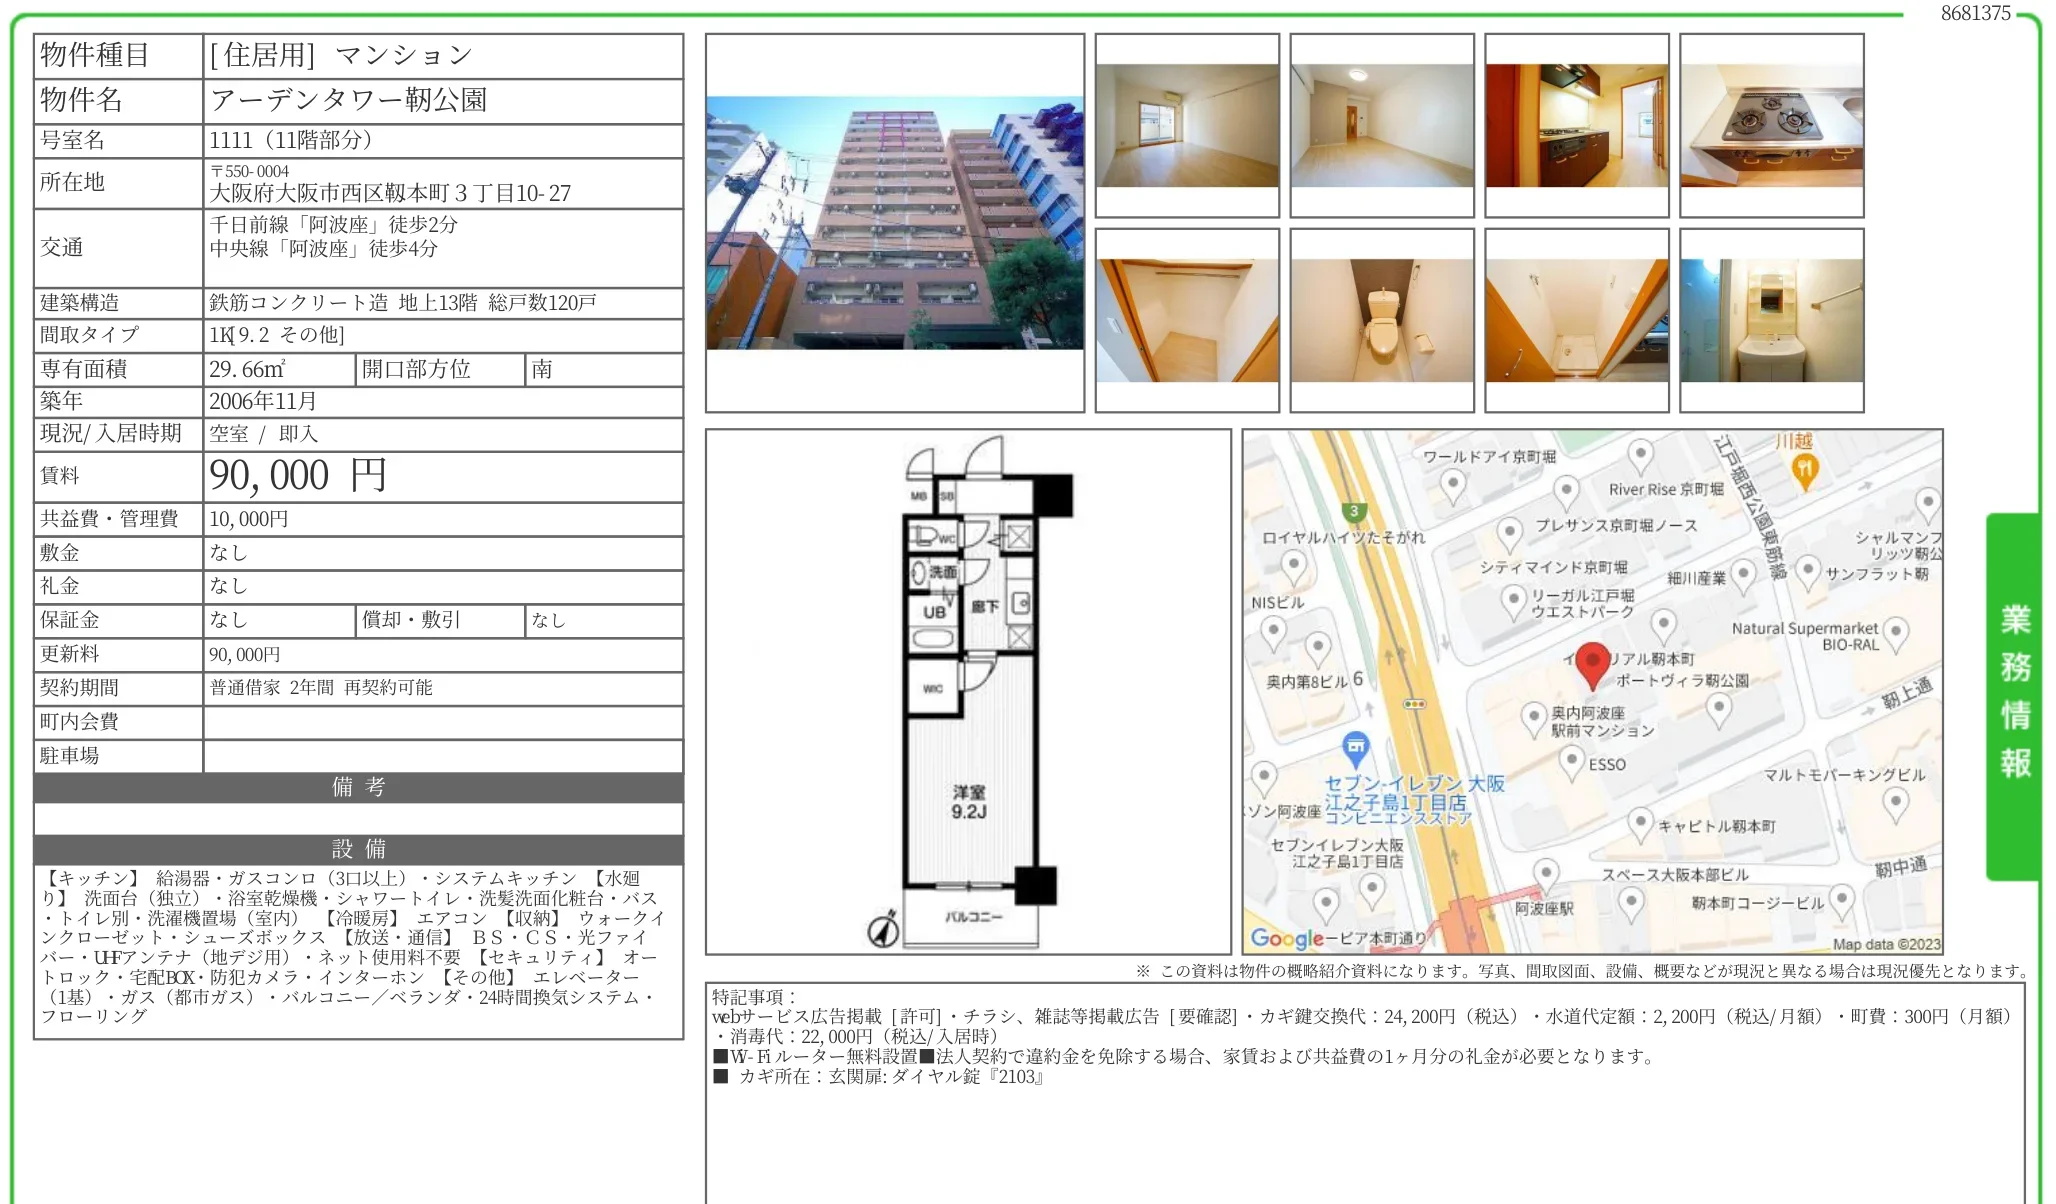Open the red kitchen thumbnail
The width and height of the screenshot is (2056, 1204).
click(x=1576, y=126)
